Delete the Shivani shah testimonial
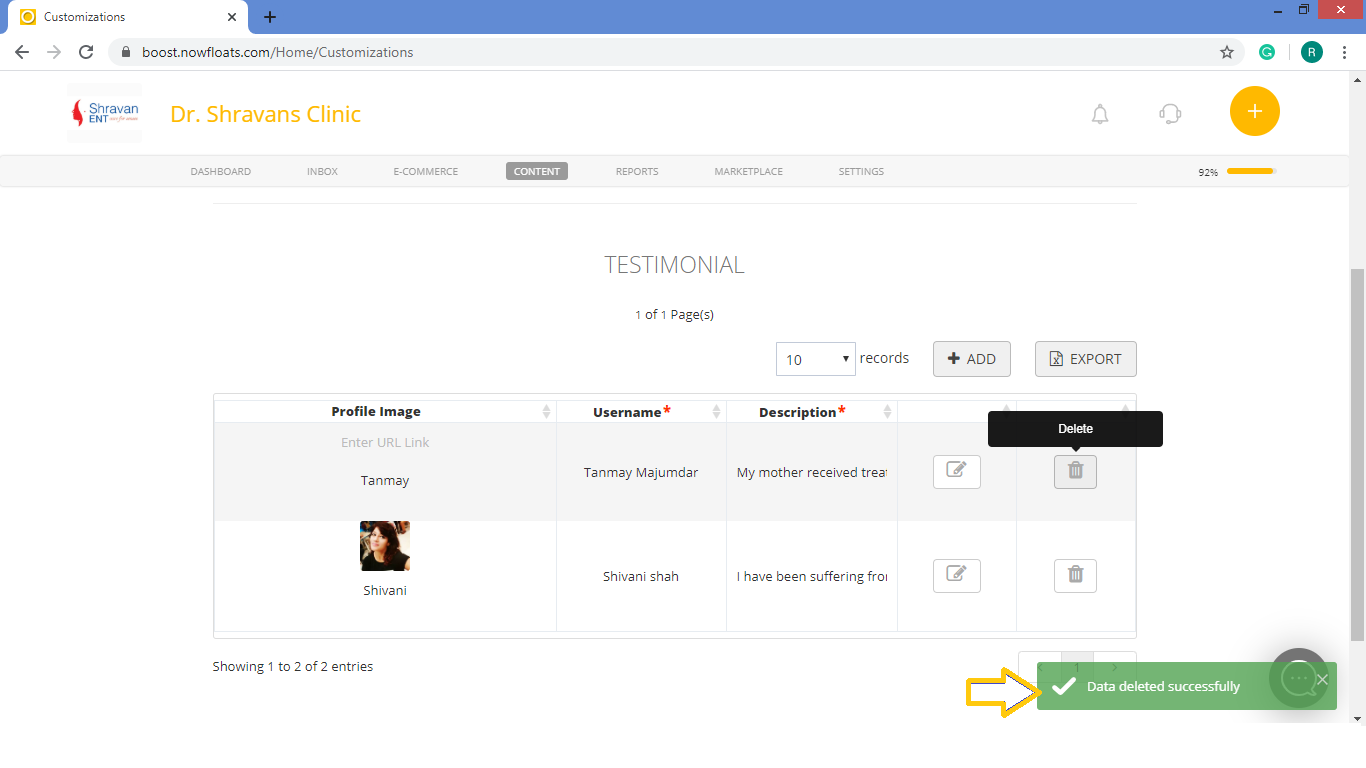The image size is (1366, 768). pos(1075,575)
